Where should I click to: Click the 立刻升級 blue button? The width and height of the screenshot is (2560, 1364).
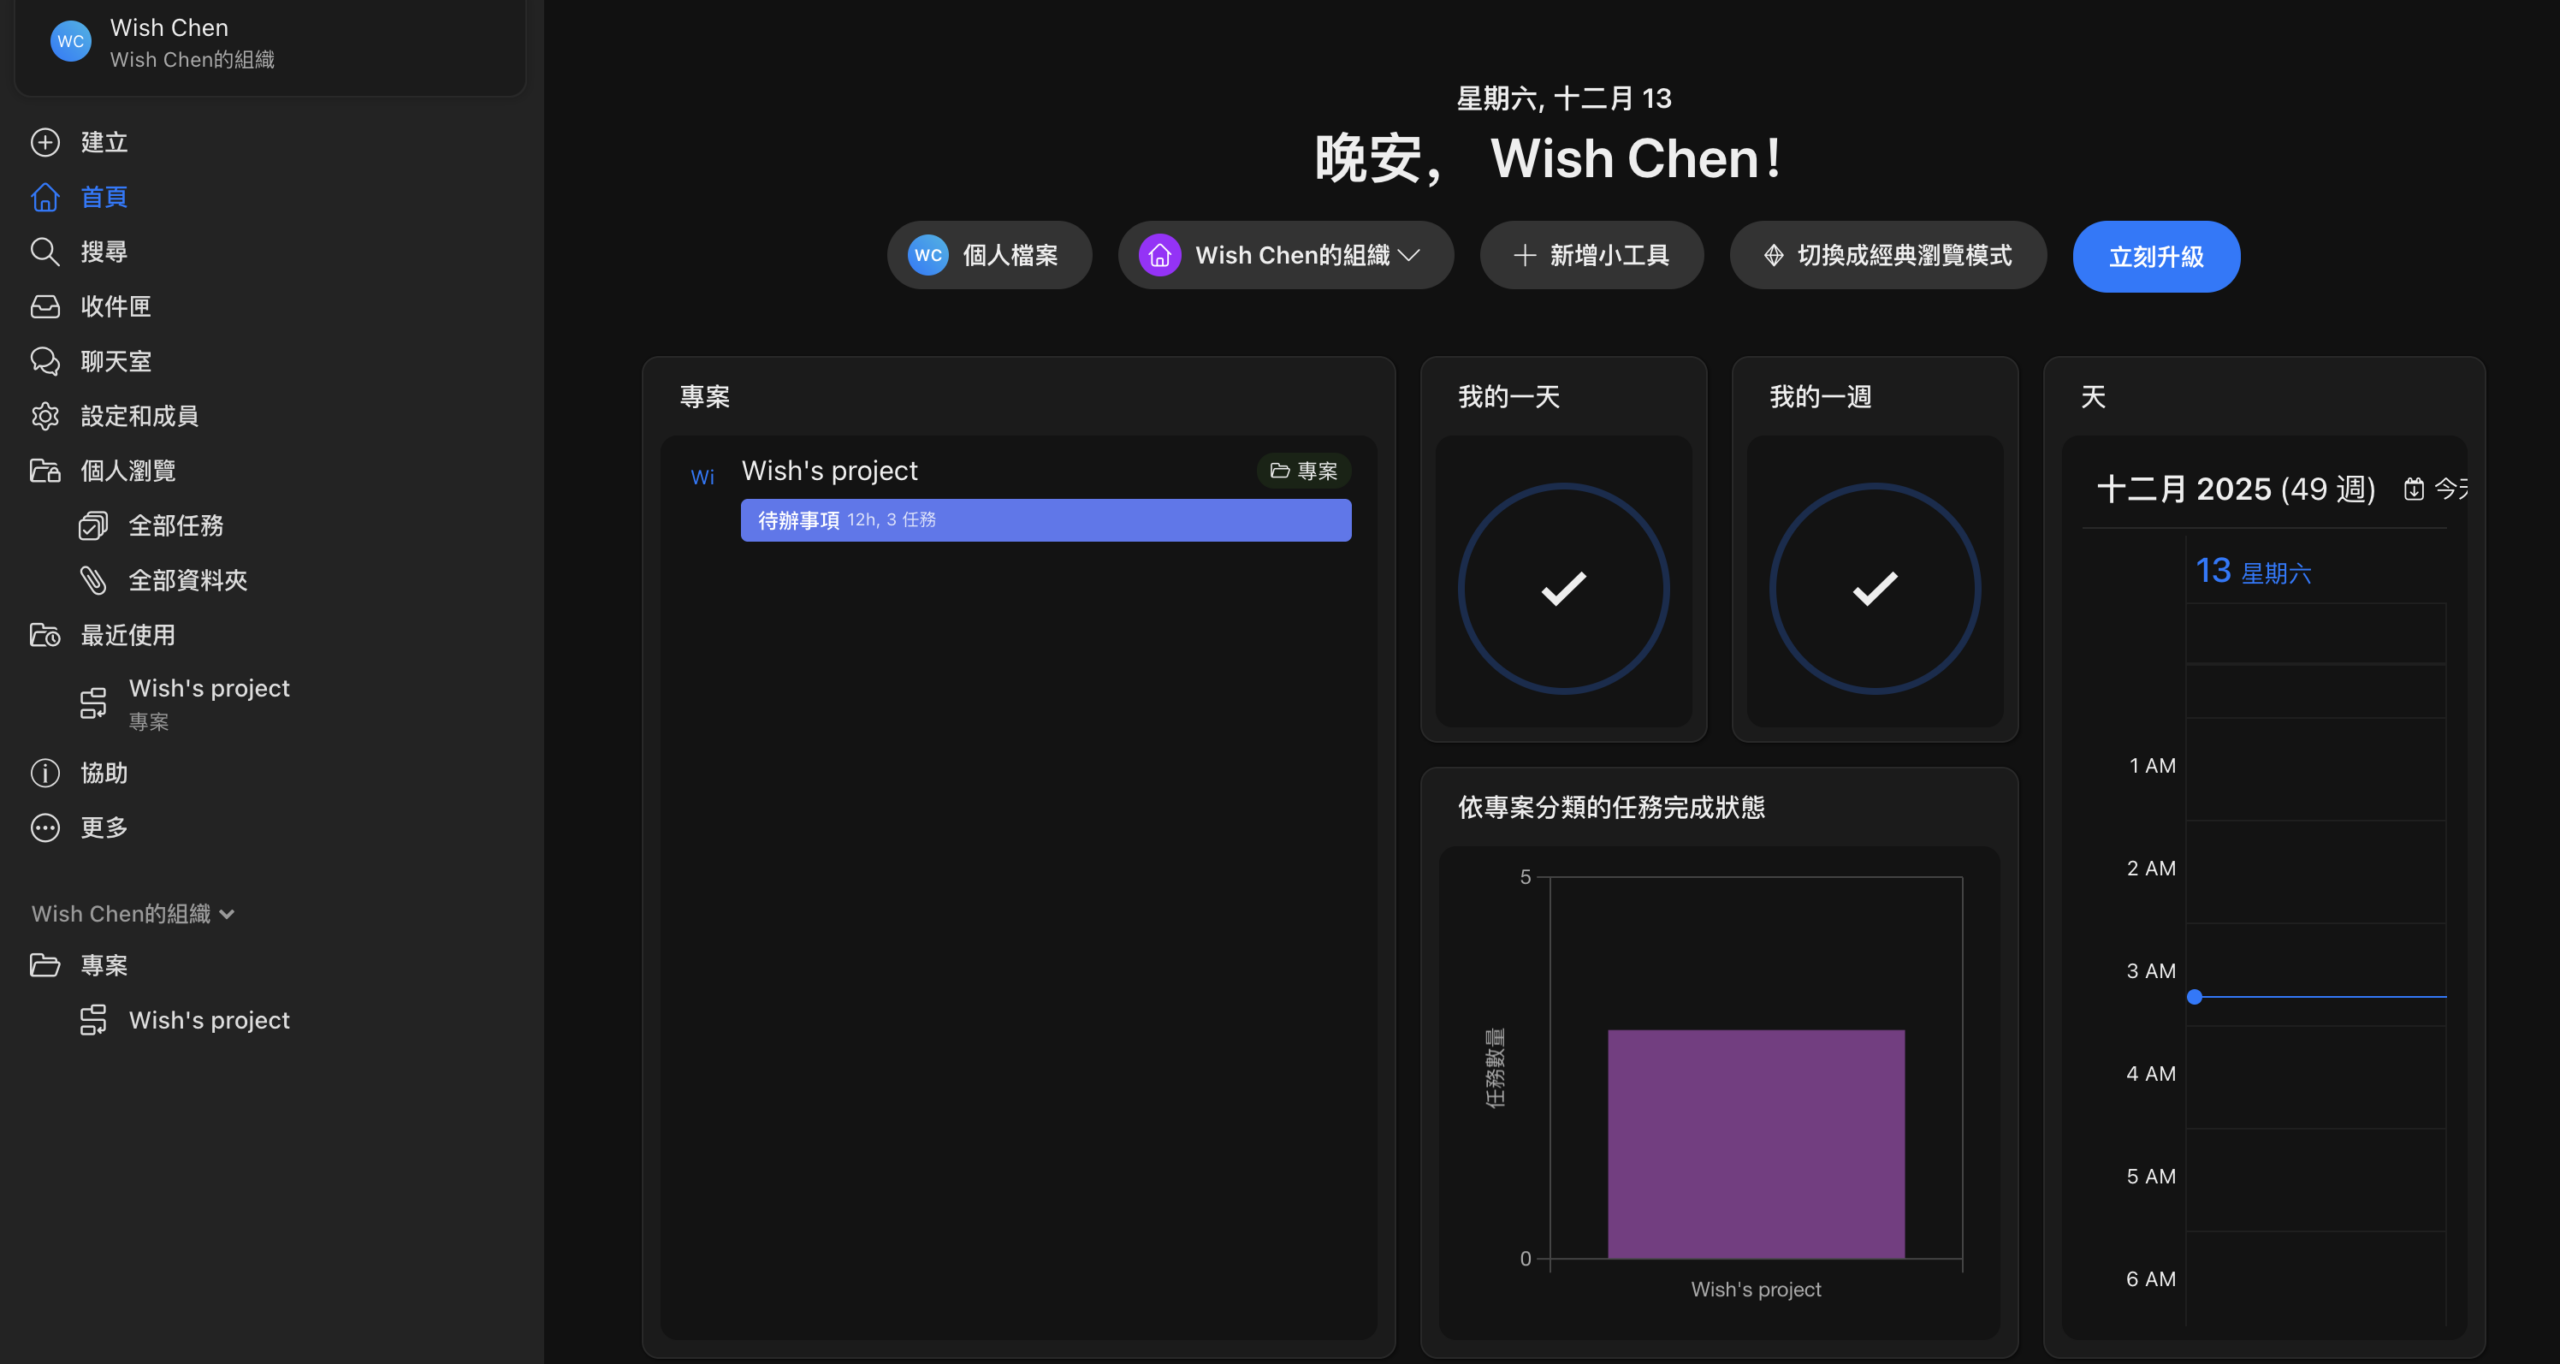pyautogui.click(x=2155, y=257)
